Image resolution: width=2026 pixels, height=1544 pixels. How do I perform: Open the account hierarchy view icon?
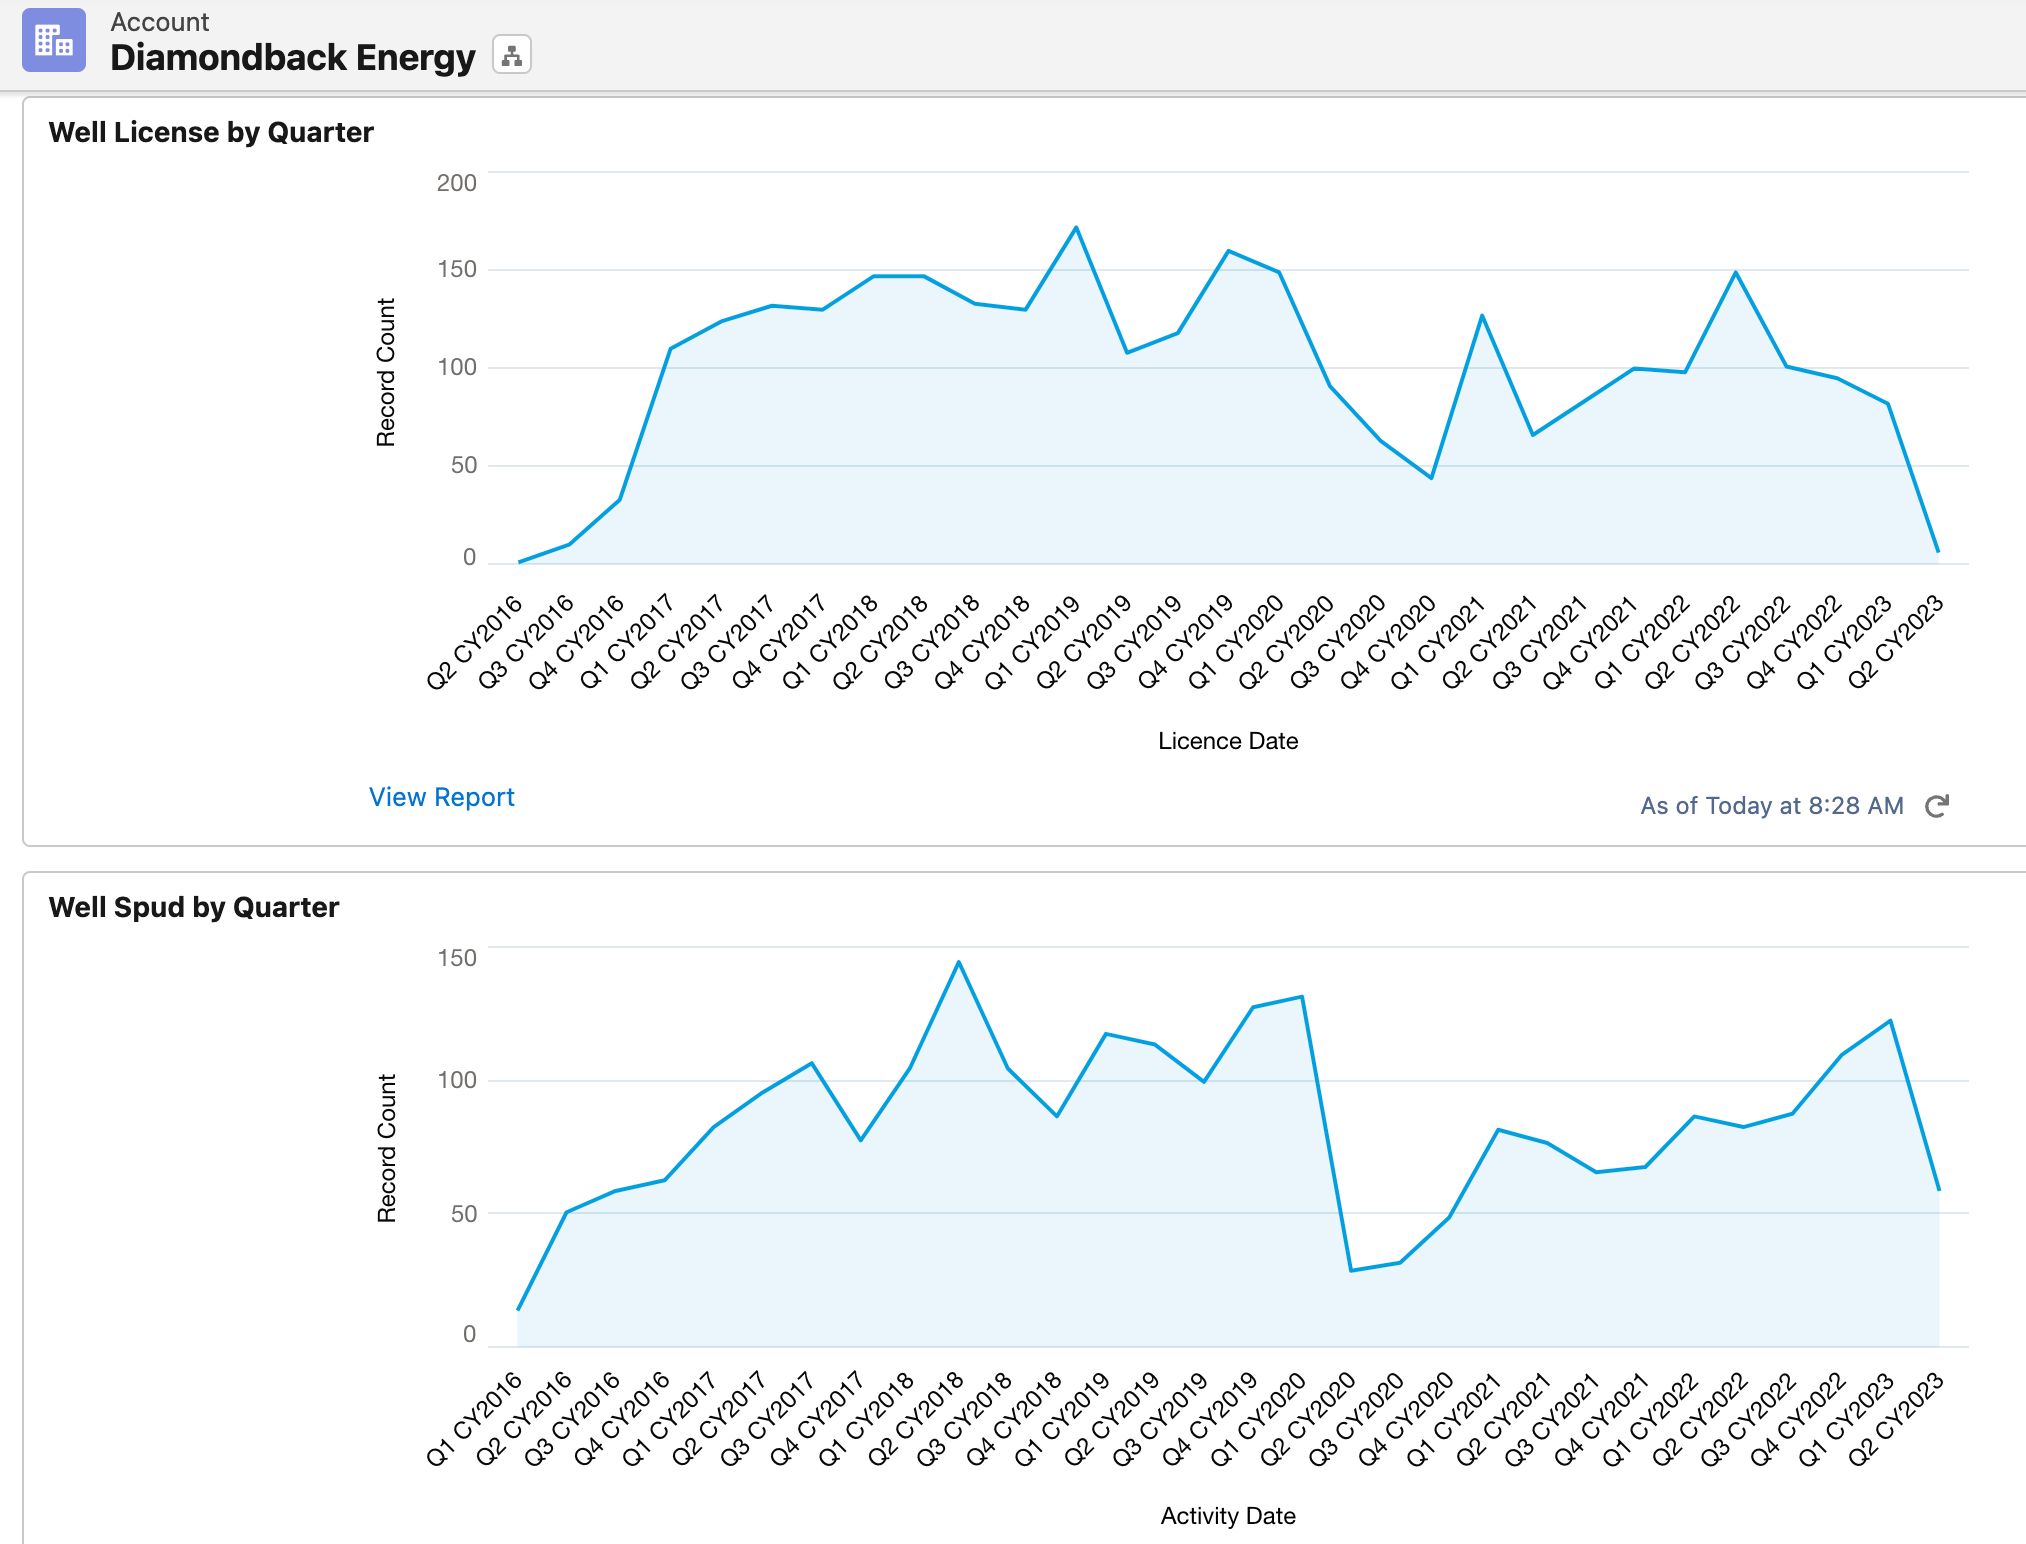click(x=513, y=55)
